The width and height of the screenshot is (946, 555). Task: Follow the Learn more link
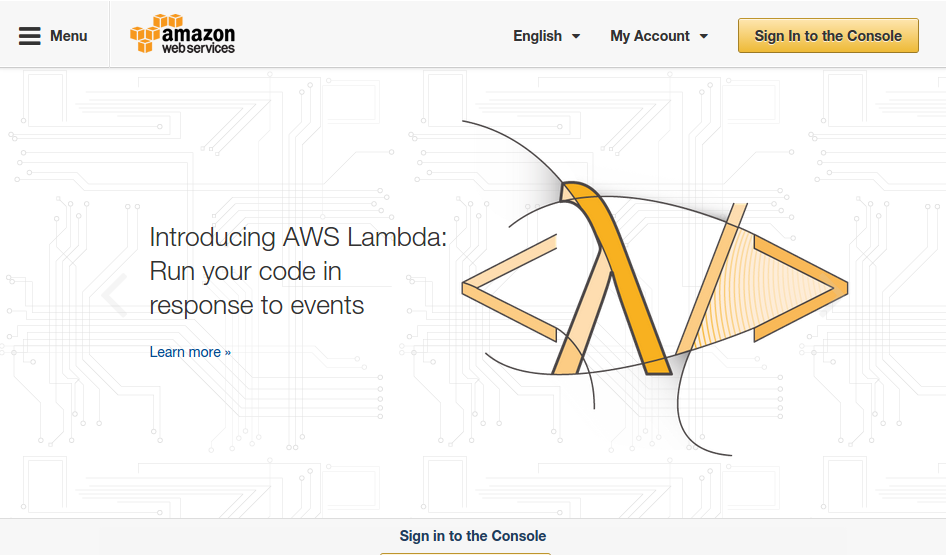pyautogui.click(x=190, y=352)
